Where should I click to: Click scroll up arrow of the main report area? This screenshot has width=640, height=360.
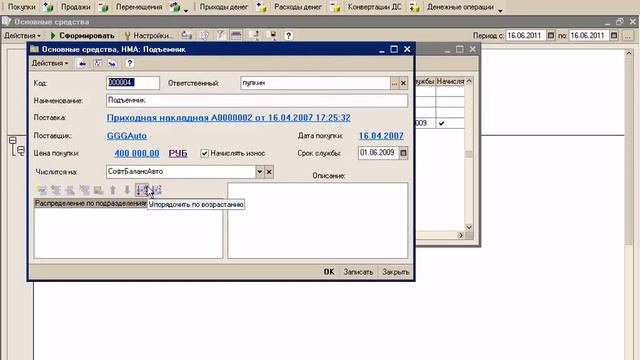(x=629, y=53)
